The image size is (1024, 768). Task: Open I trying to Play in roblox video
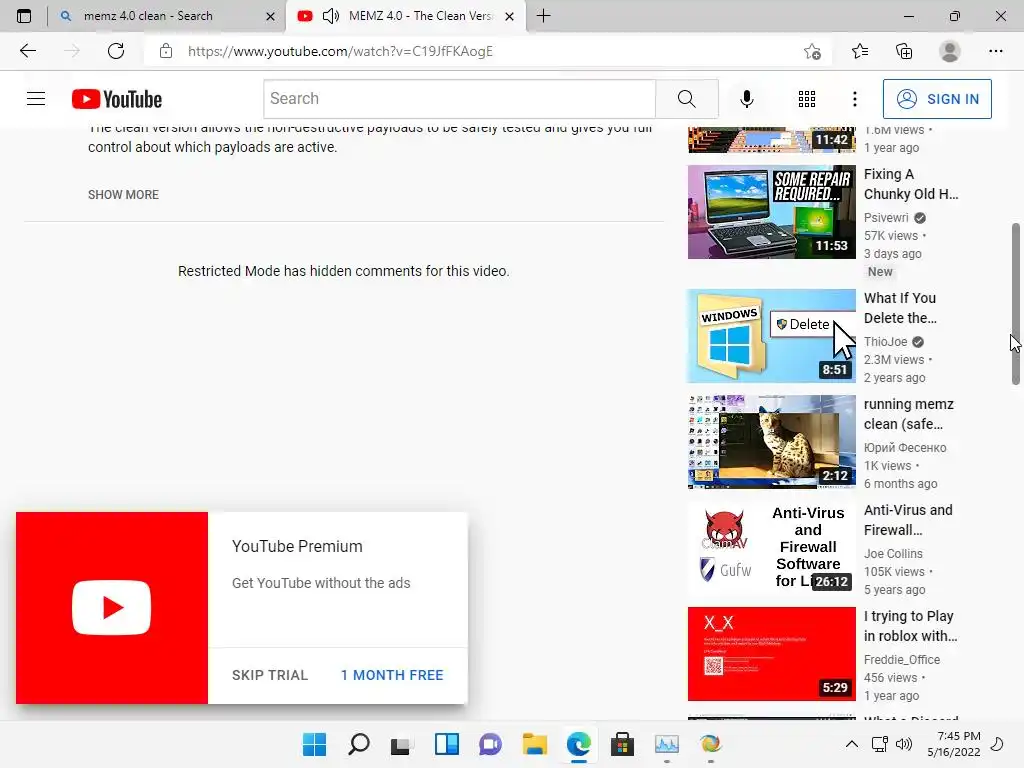910,626
